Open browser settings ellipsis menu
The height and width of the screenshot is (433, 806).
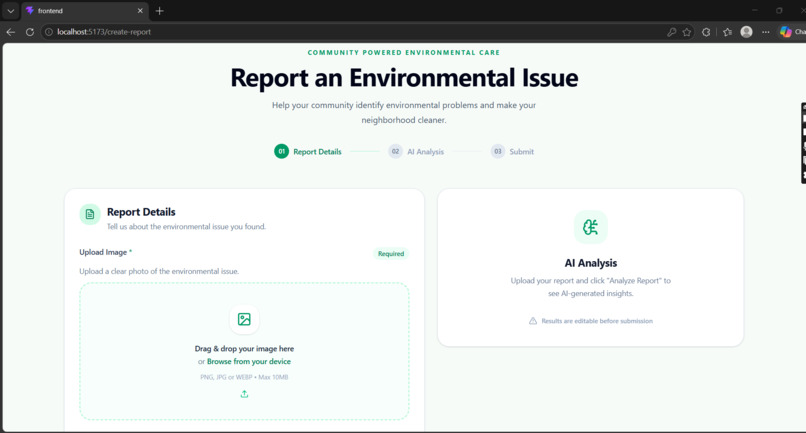[x=766, y=32]
